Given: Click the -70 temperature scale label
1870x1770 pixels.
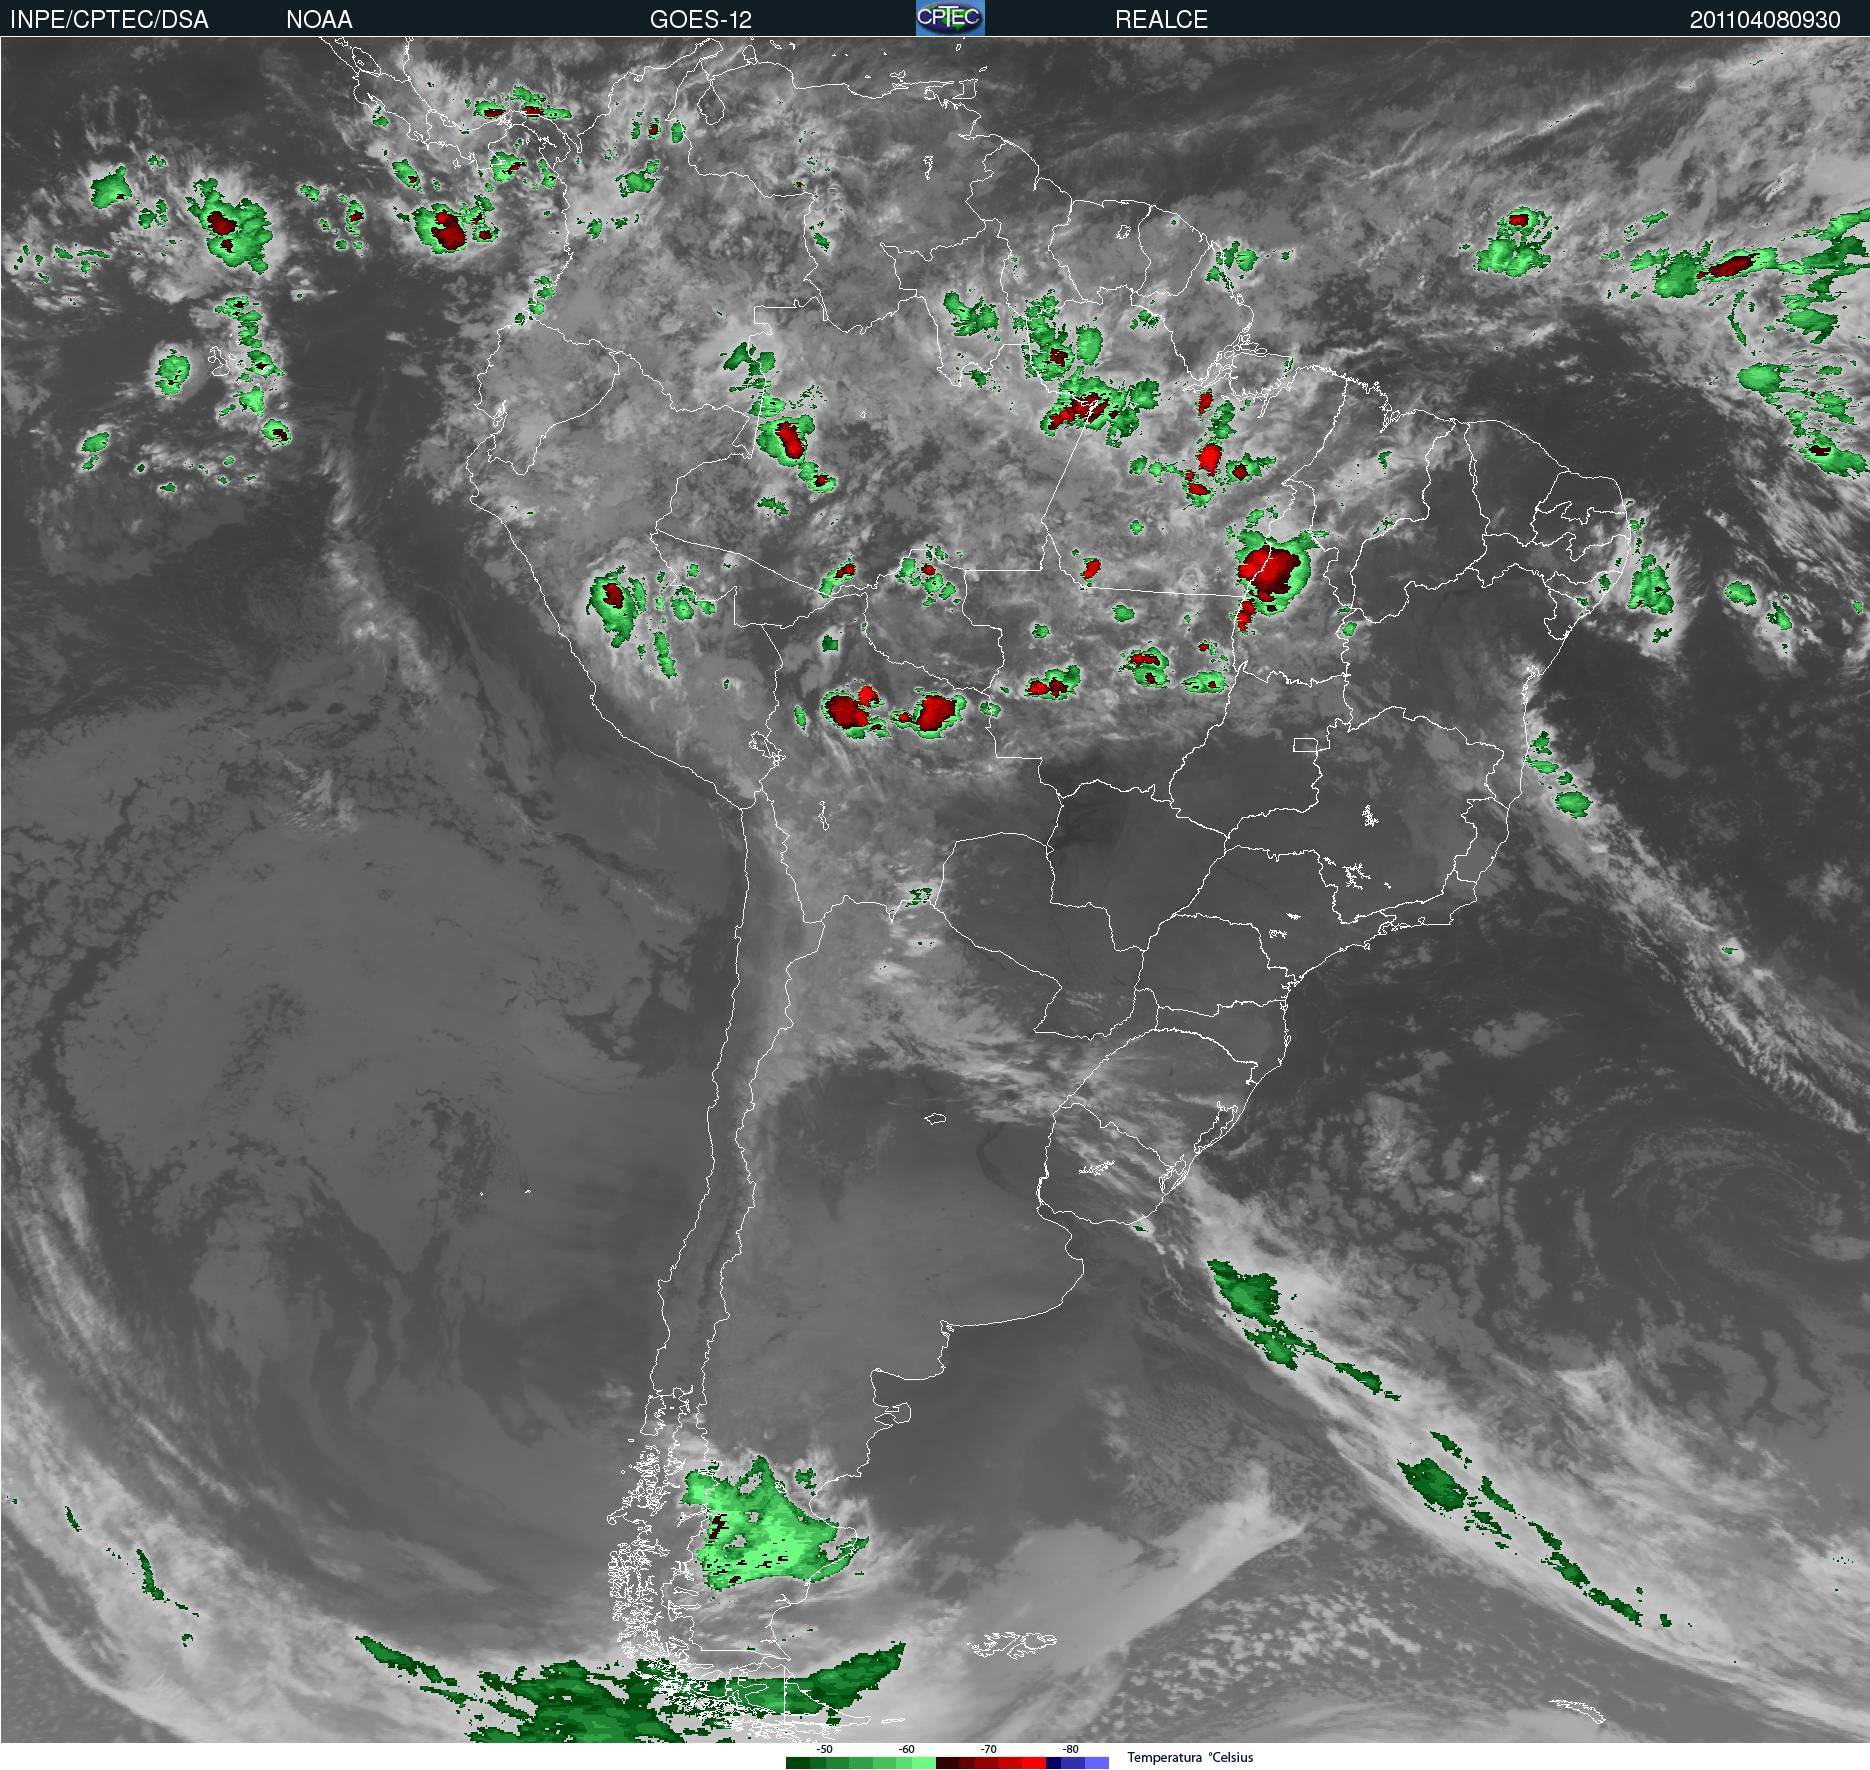Looking at the screenshot, I should [x=988, y=1749].
